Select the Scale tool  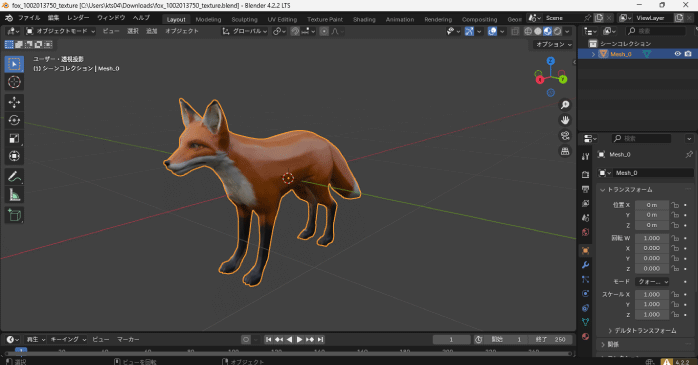click(14, 138)
